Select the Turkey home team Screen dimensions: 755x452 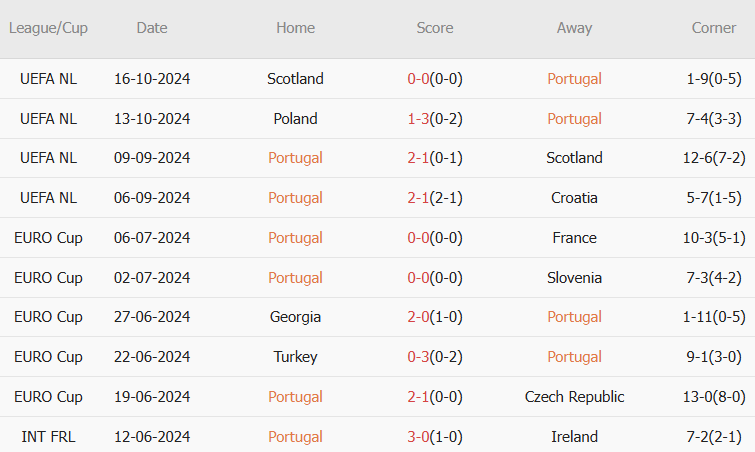295,357
